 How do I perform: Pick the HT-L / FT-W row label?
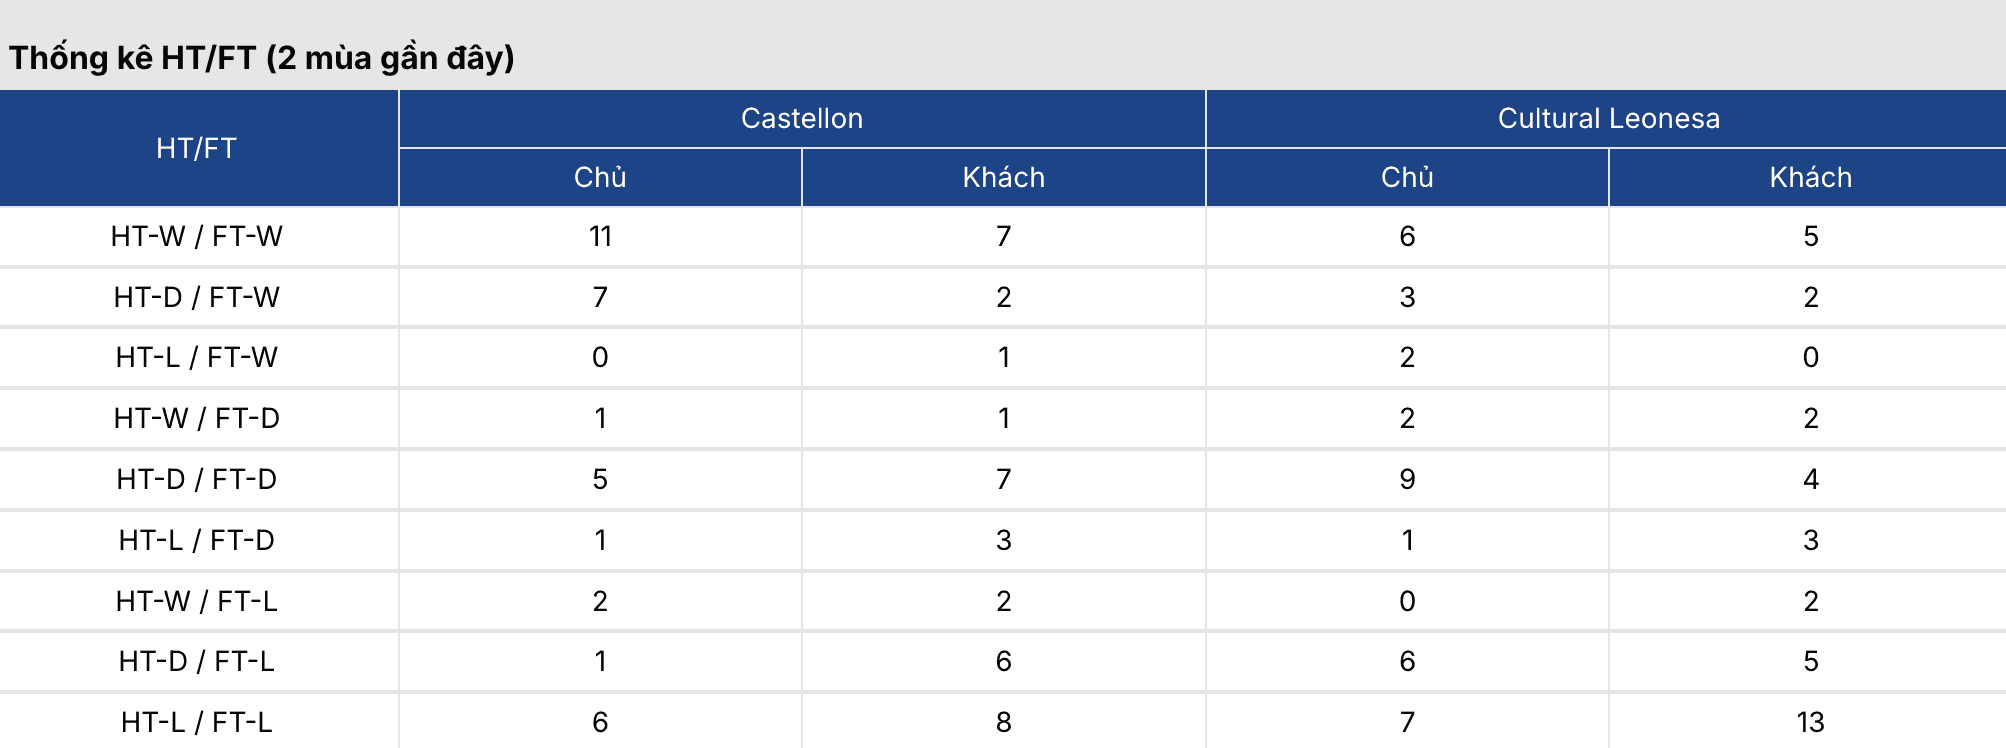pyautogui.click(x=197, y=358)
